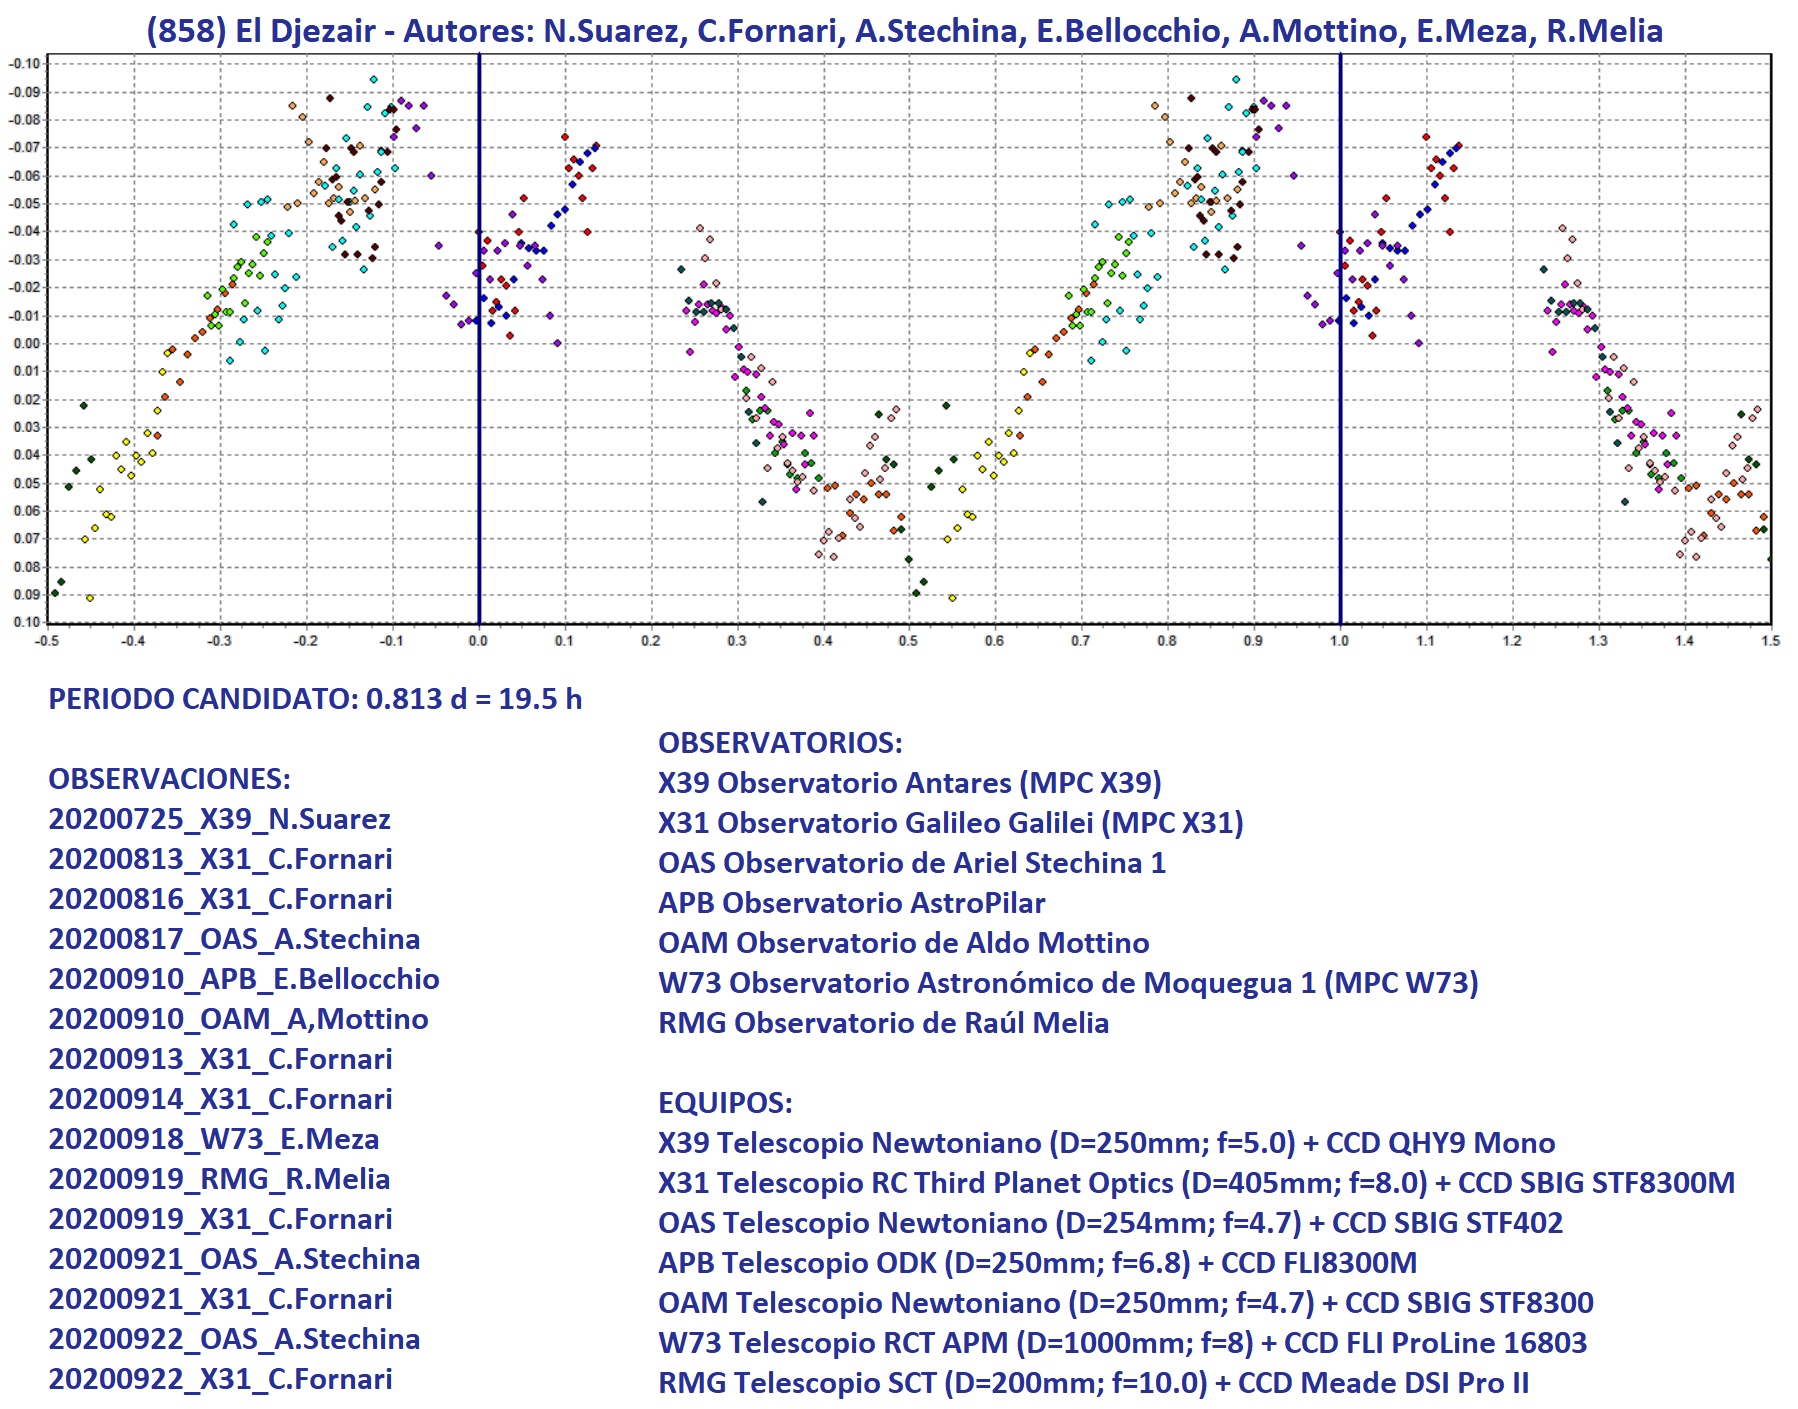
Task: Select the PERIODO CANDIDATO text line
Action: 315,698
